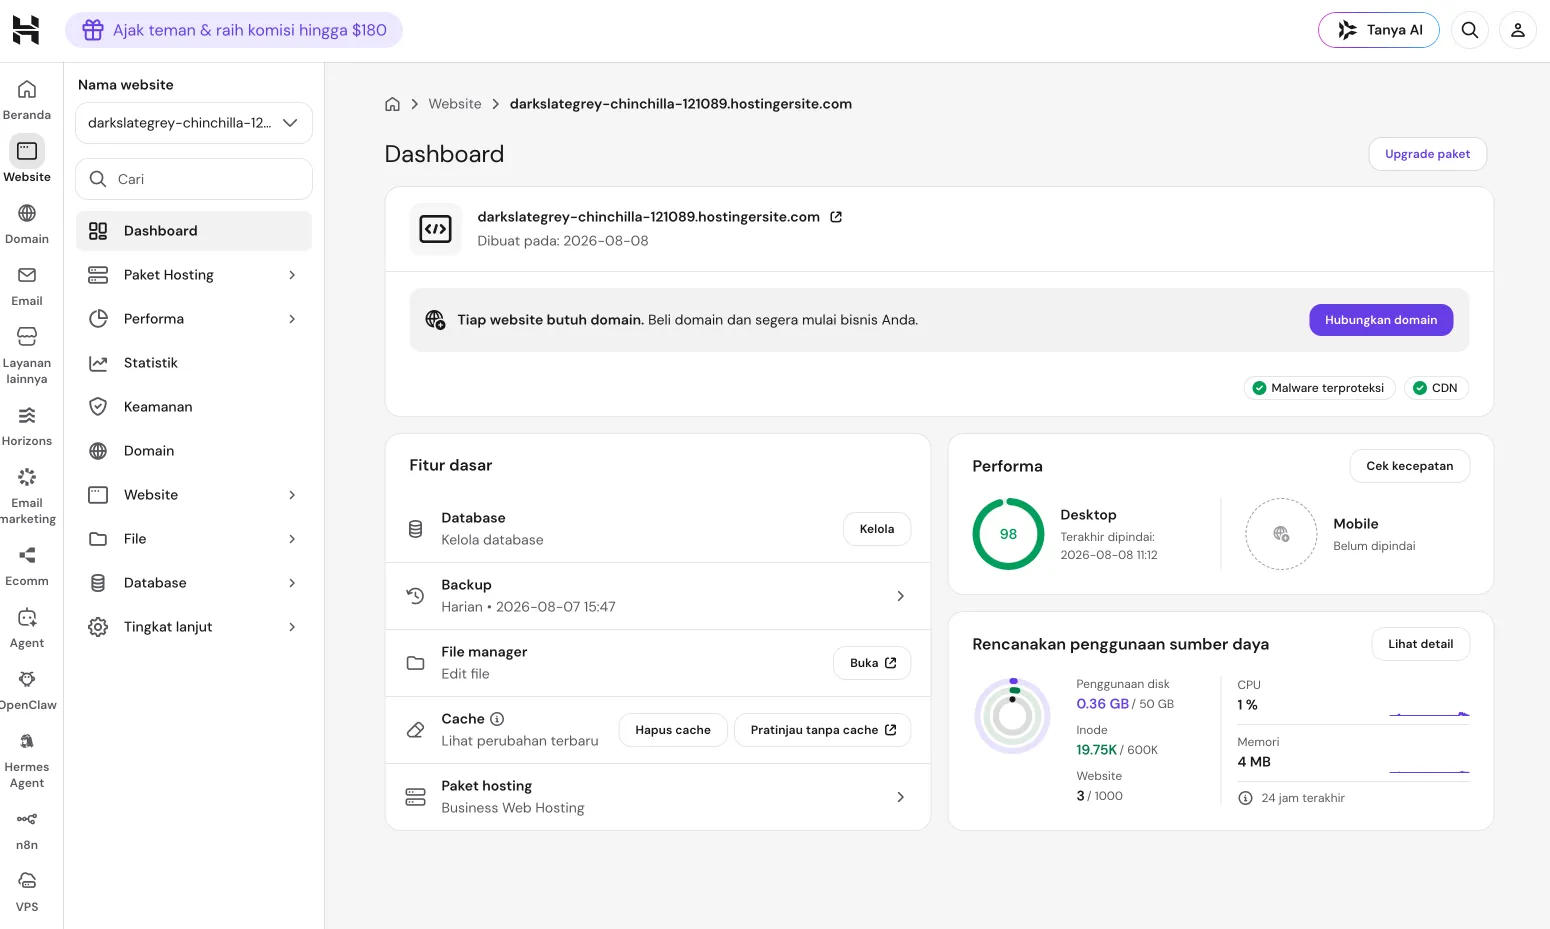Open VPS in the left rail
The height and width of the screenshot is (929, 1550).
[x=27, y=892]
